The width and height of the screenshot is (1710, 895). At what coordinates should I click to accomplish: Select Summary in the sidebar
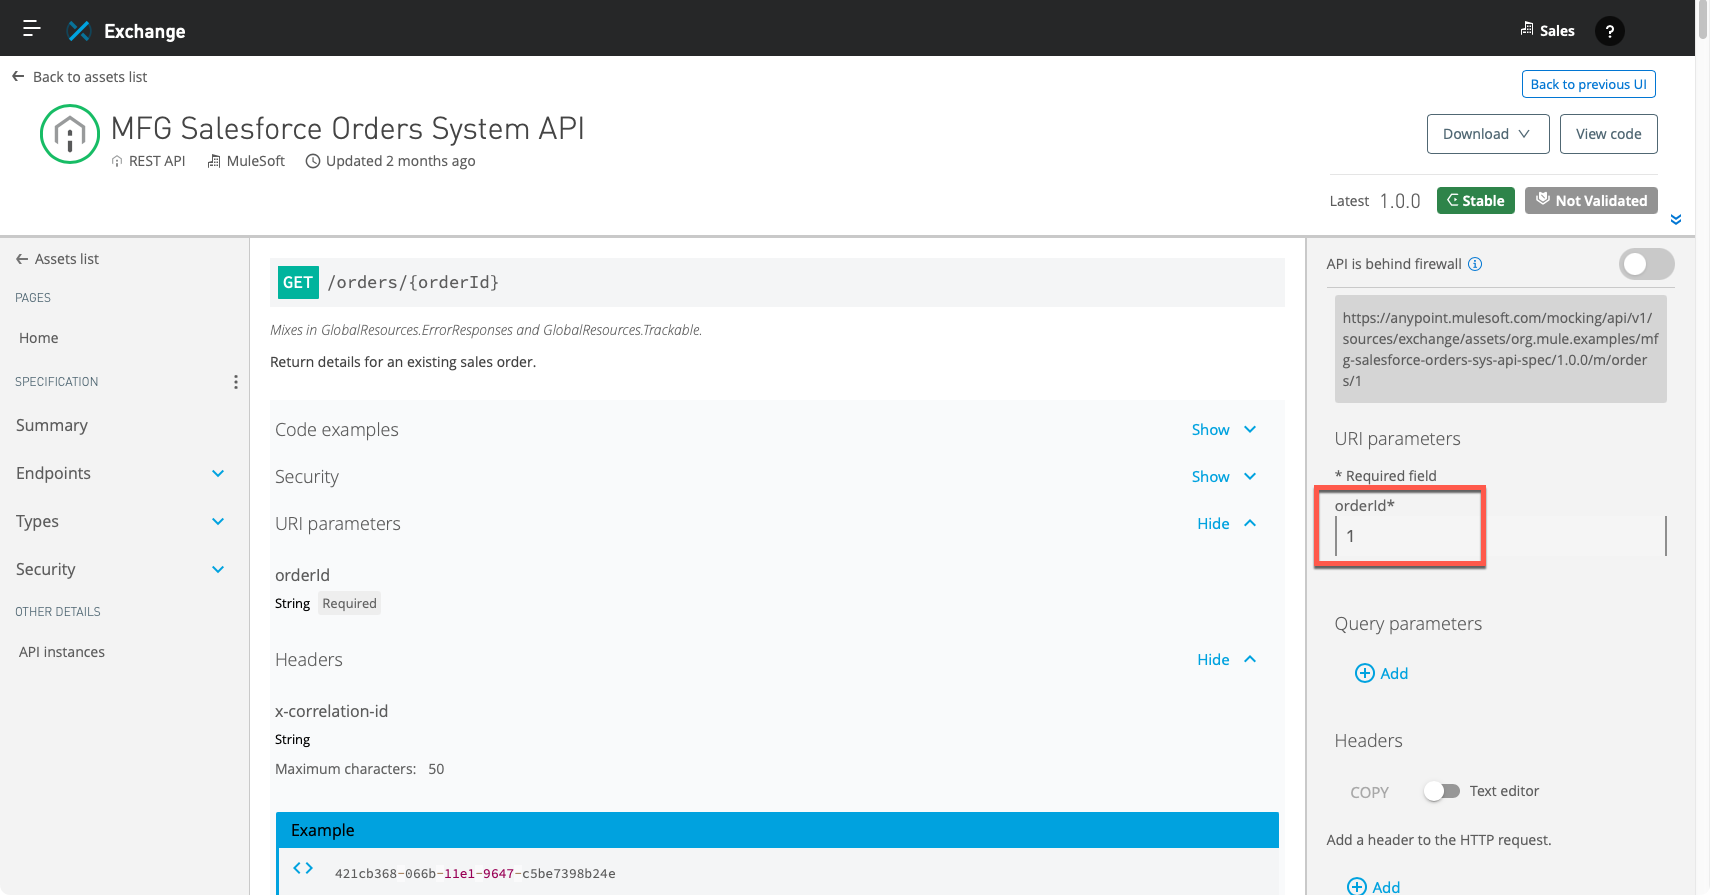(x=52, y=425)
